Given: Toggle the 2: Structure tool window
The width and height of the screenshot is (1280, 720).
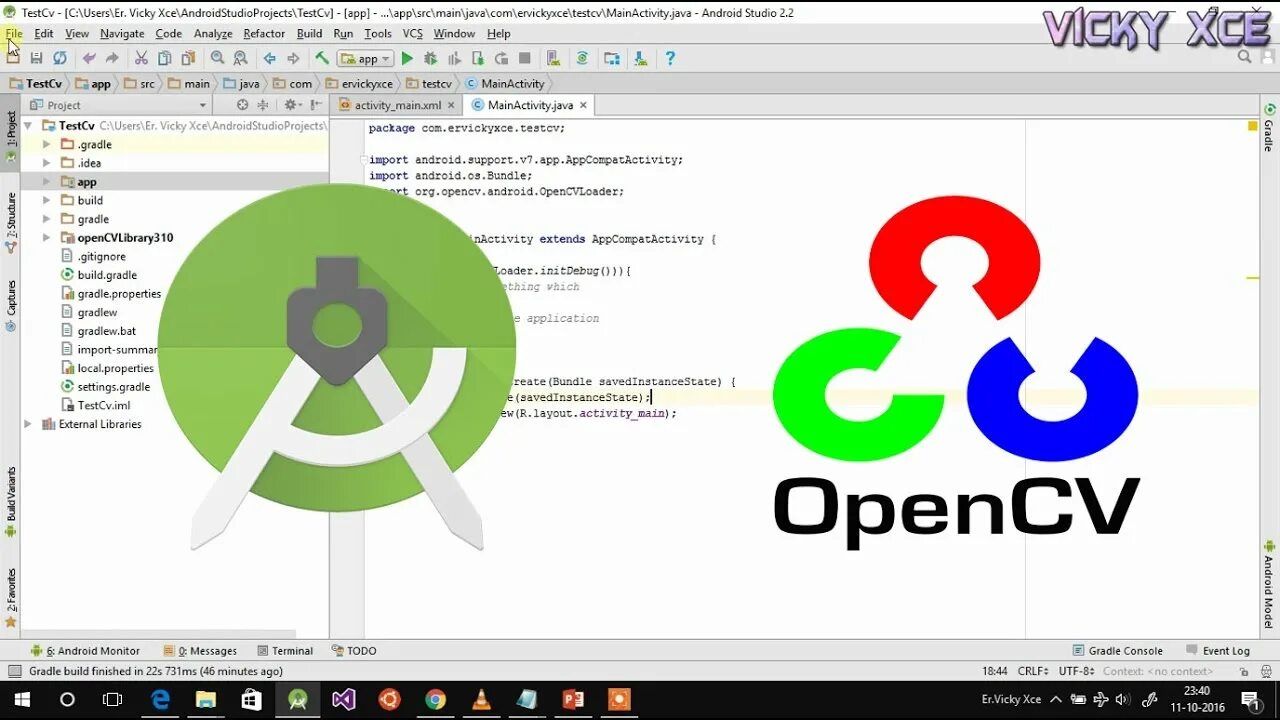Looking at the screenshot, I should click(11, 221).
